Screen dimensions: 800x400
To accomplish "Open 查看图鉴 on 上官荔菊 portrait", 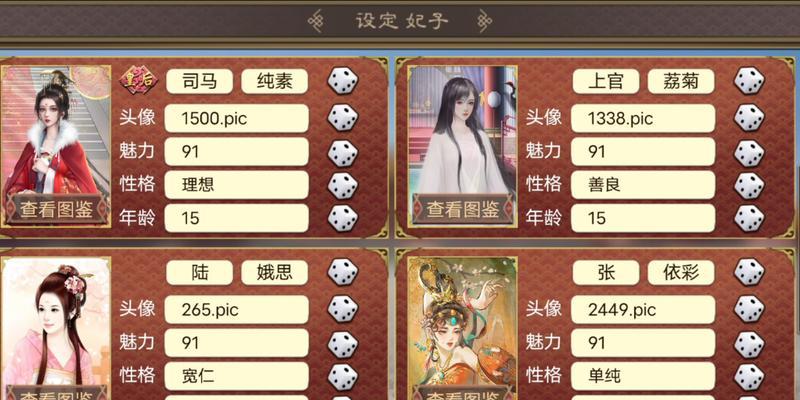I will pyautogui.click(x=463, y=209).
